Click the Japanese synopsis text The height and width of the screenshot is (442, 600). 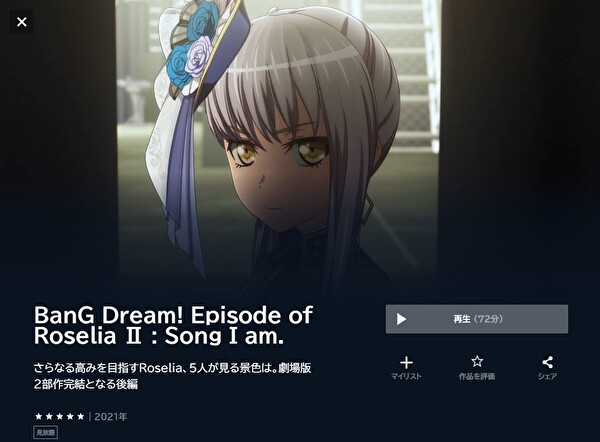172,376
